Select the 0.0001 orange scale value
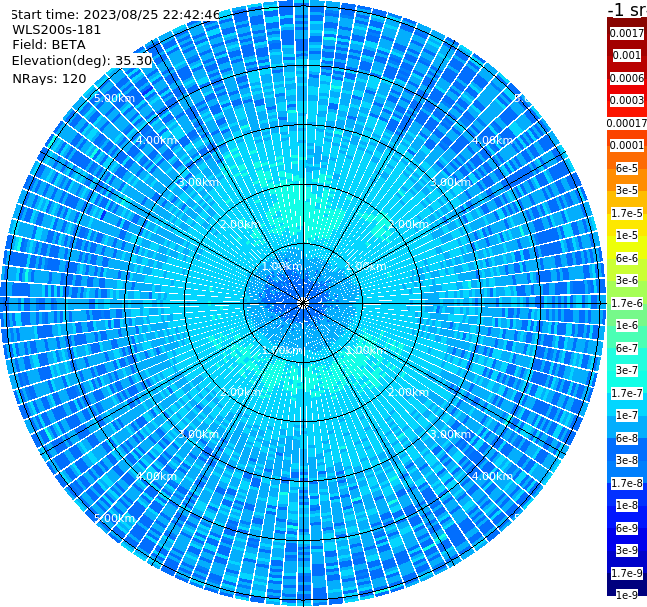Viewport: 647px width, 607px height. 627,145
